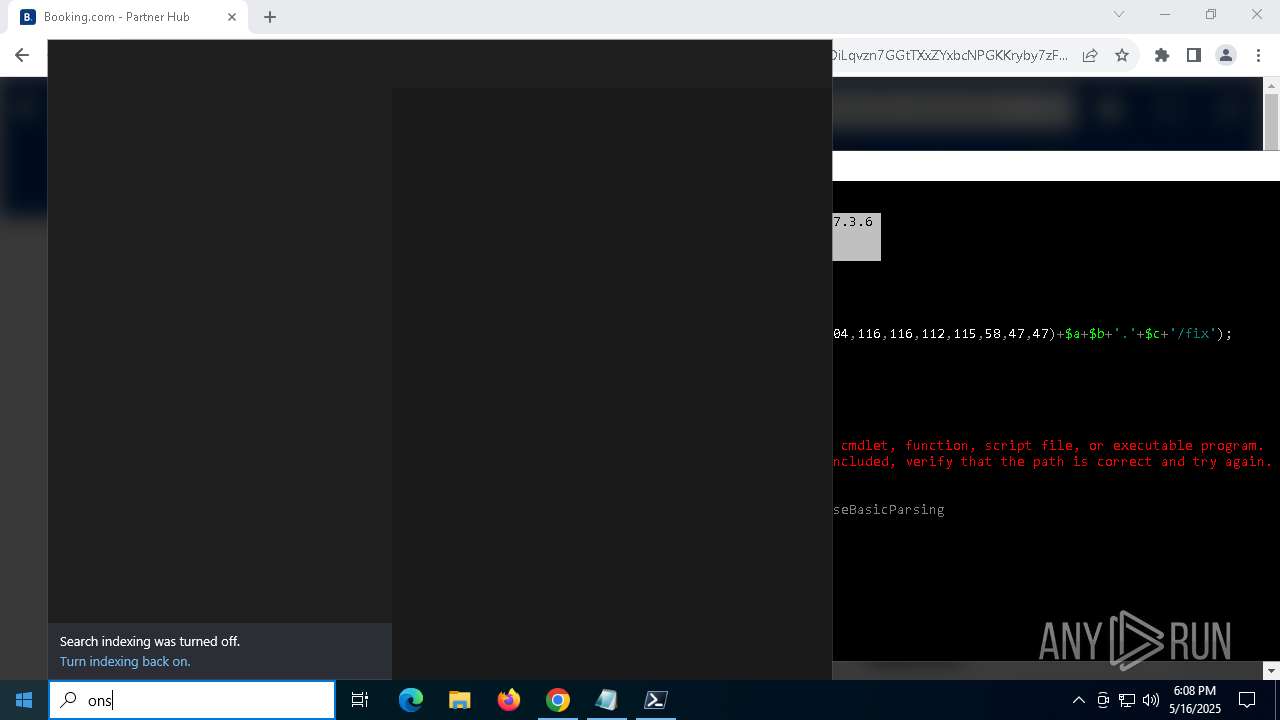
Task: Click the '/fix' string in the command line
Action: (1194, 334)
